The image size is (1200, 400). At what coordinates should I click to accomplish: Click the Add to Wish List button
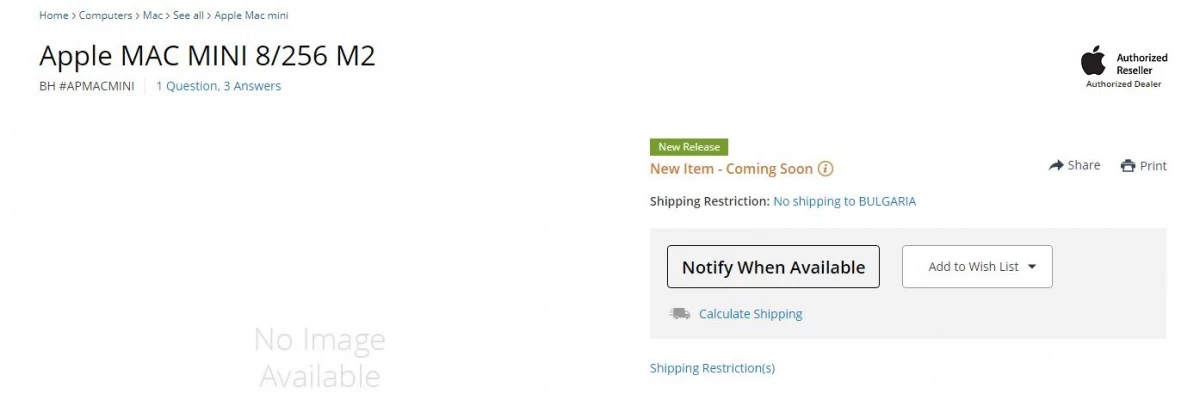[977, 267]
